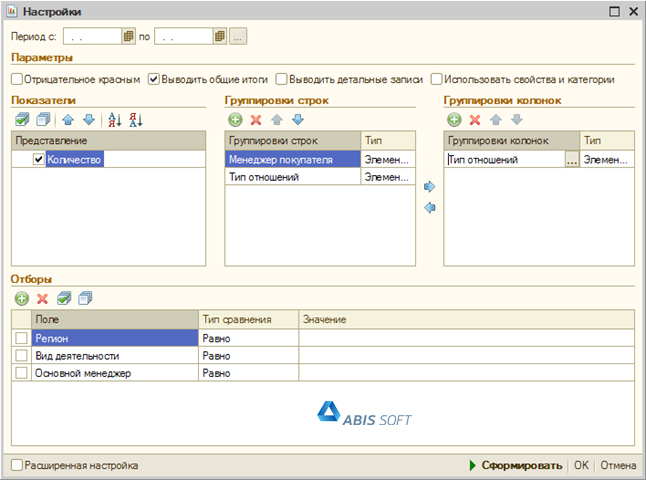
Task: Click Представление column header
Action: (x=109, y=140)
